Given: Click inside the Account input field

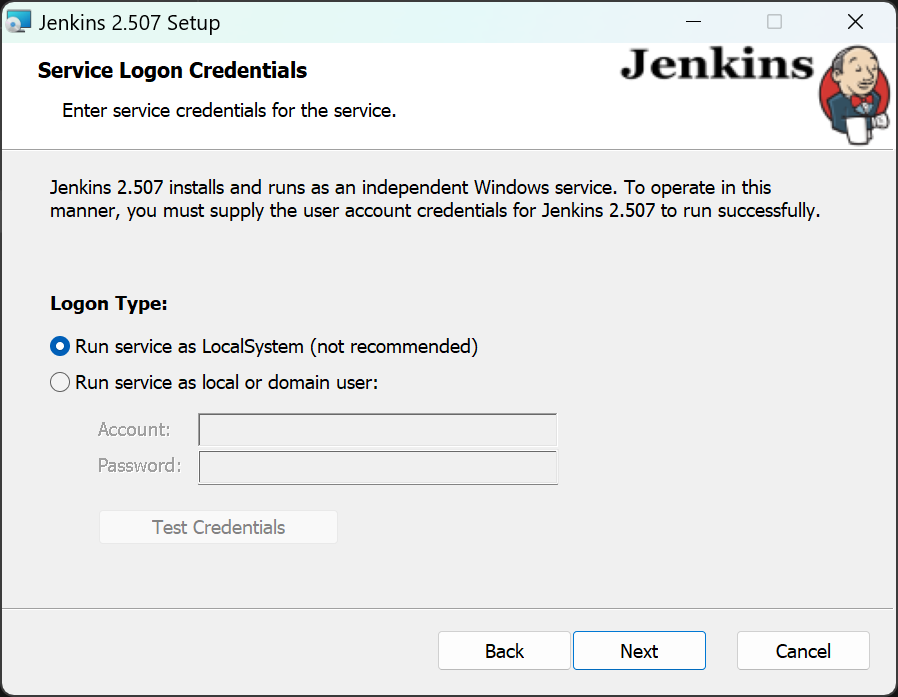Looking at the screenshot, I should click(x=377, y=429).
